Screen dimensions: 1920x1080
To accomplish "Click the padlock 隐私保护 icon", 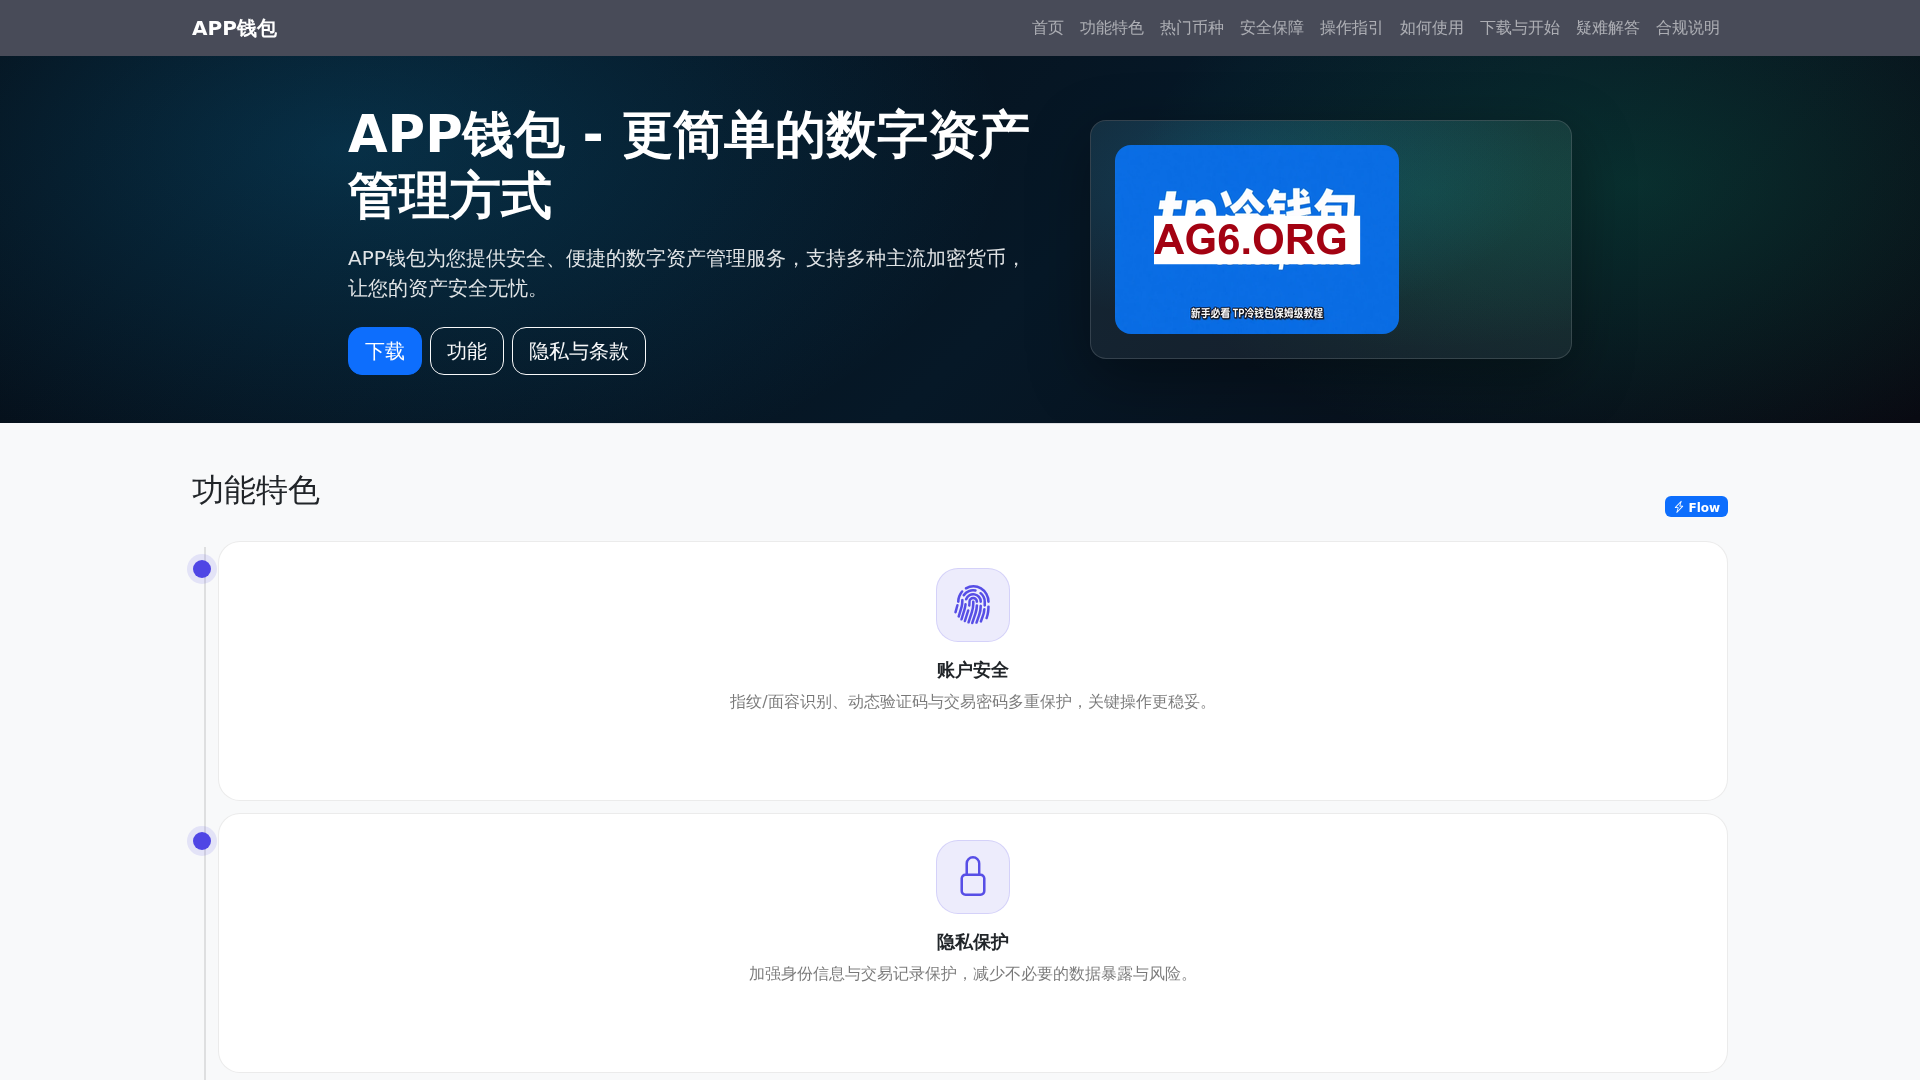I will pos(973,877).
